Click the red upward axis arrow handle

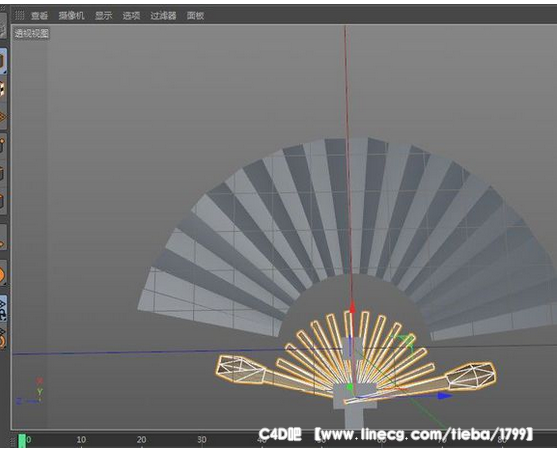(352, 307)
